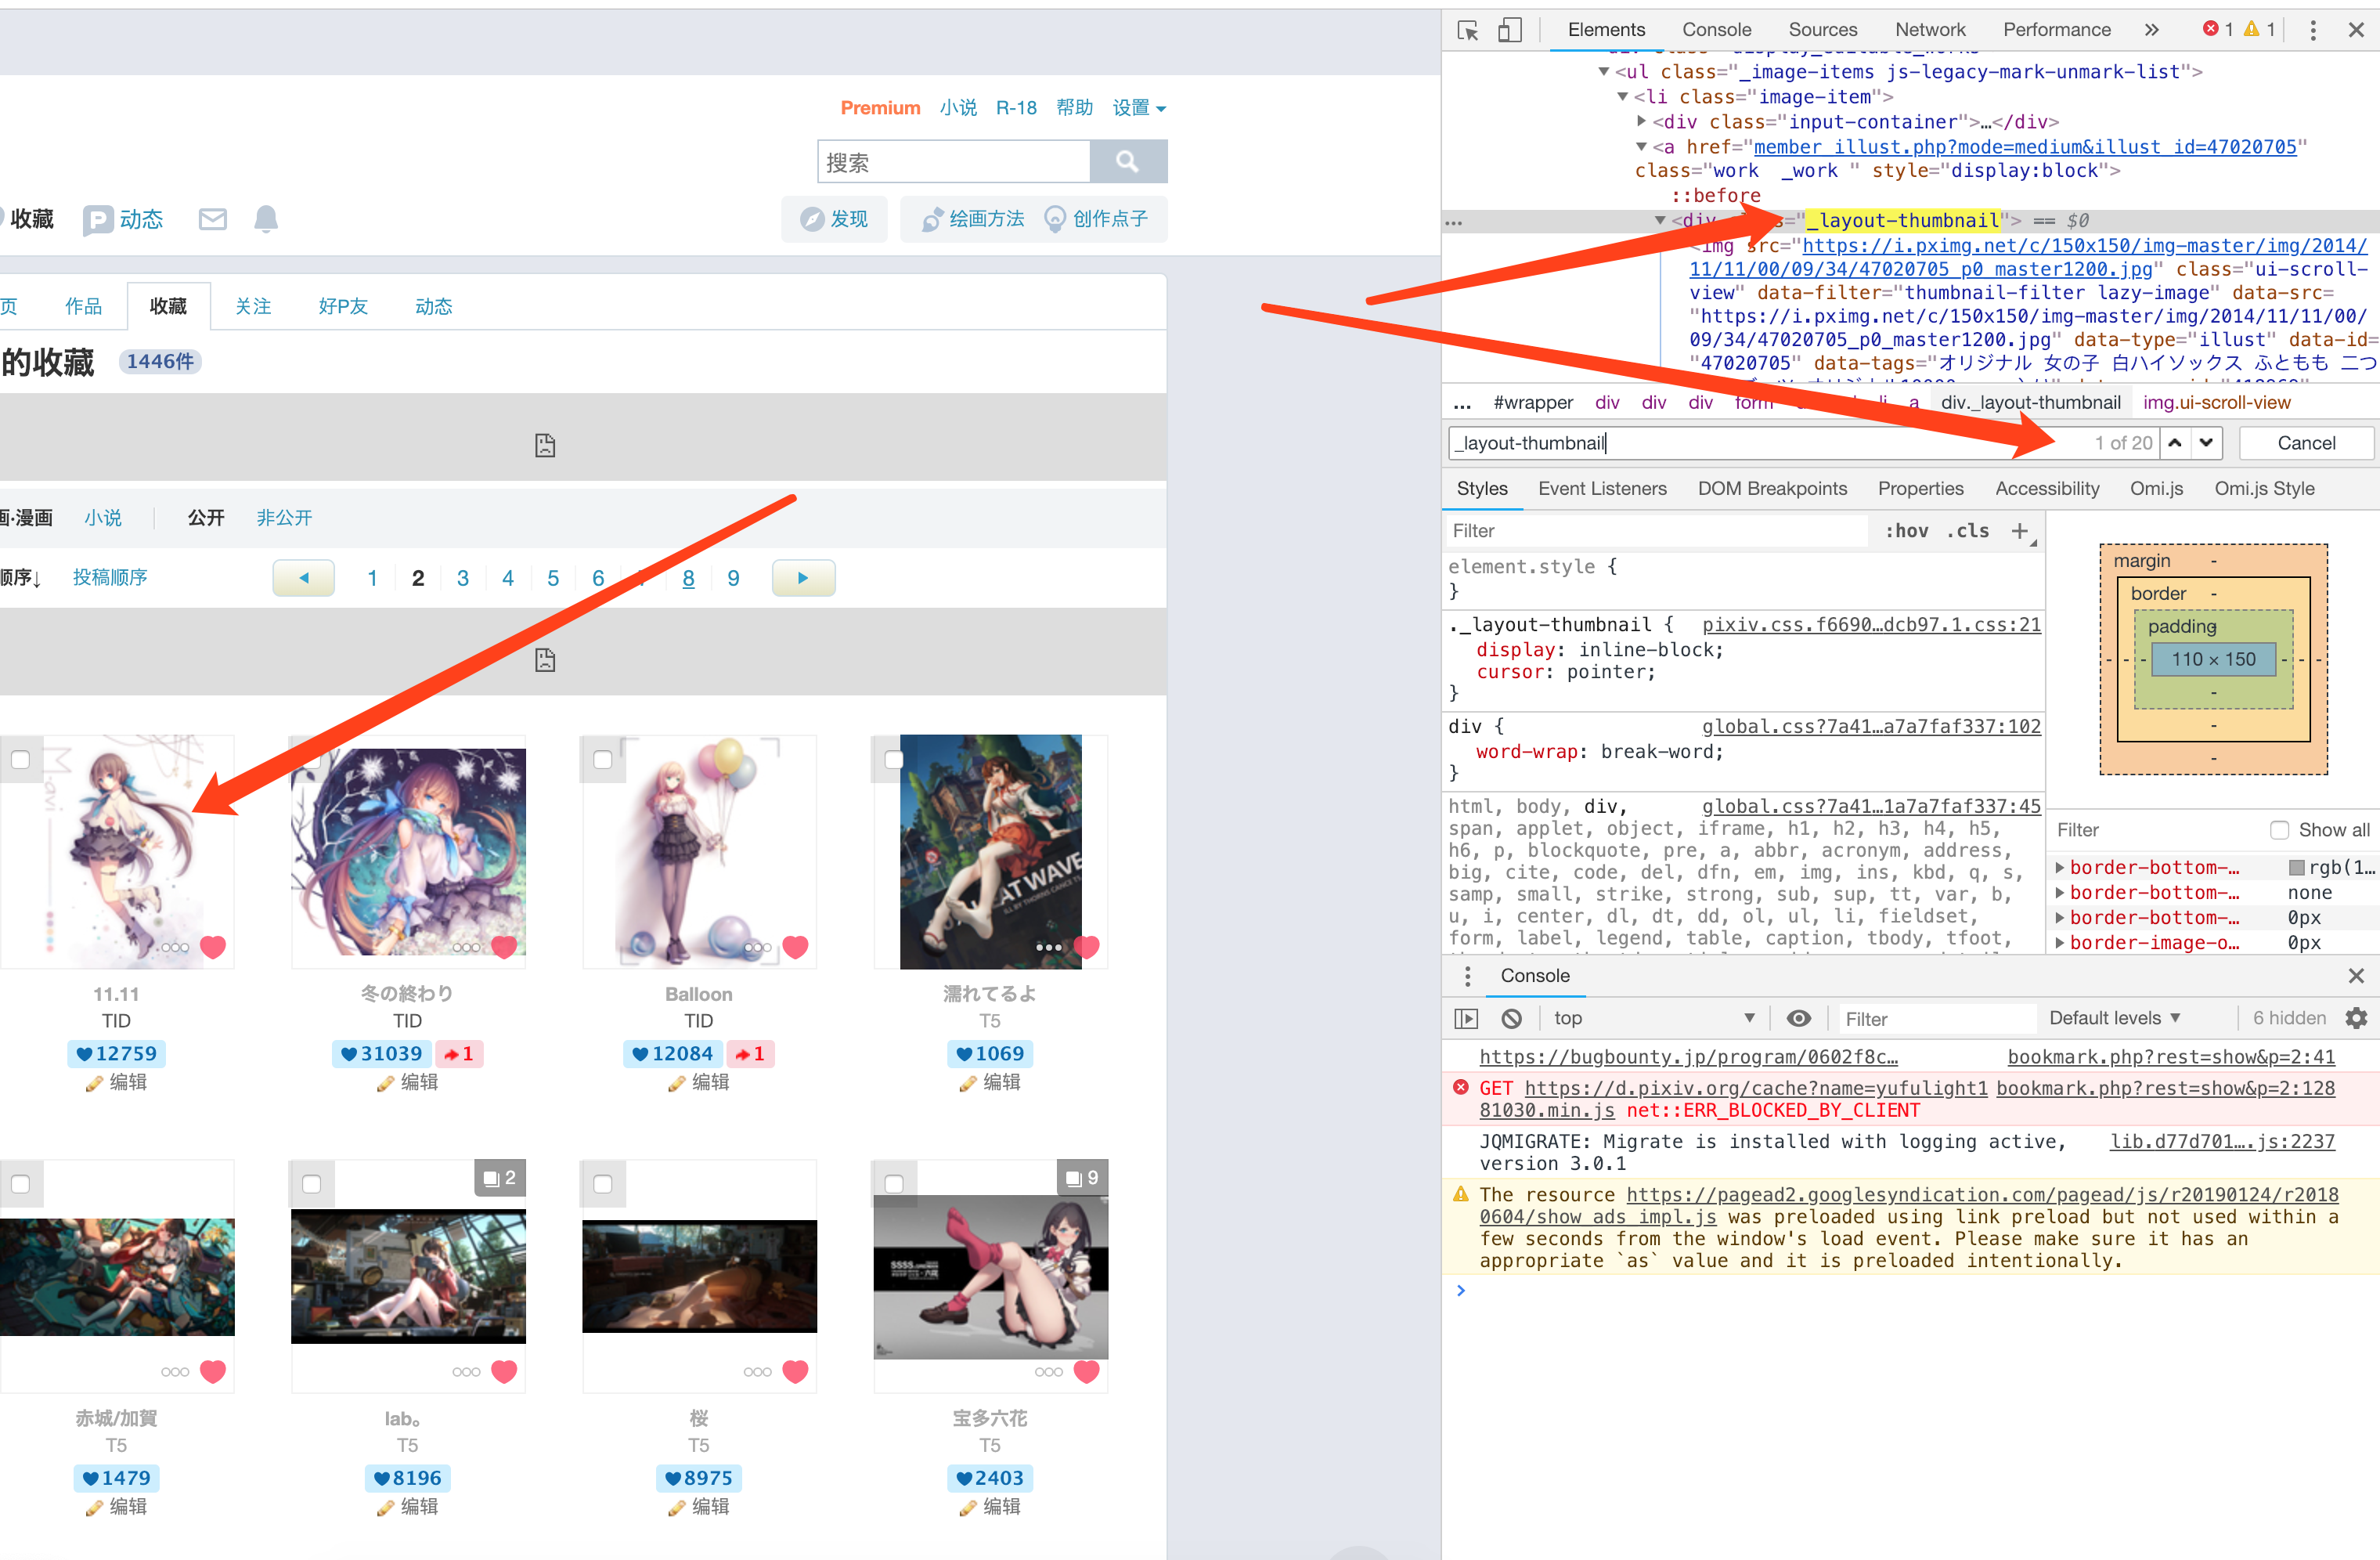This screenshot has height=1560, width=2380.
Task: Open the notifications bell icon
Action: tap(265, 219)
